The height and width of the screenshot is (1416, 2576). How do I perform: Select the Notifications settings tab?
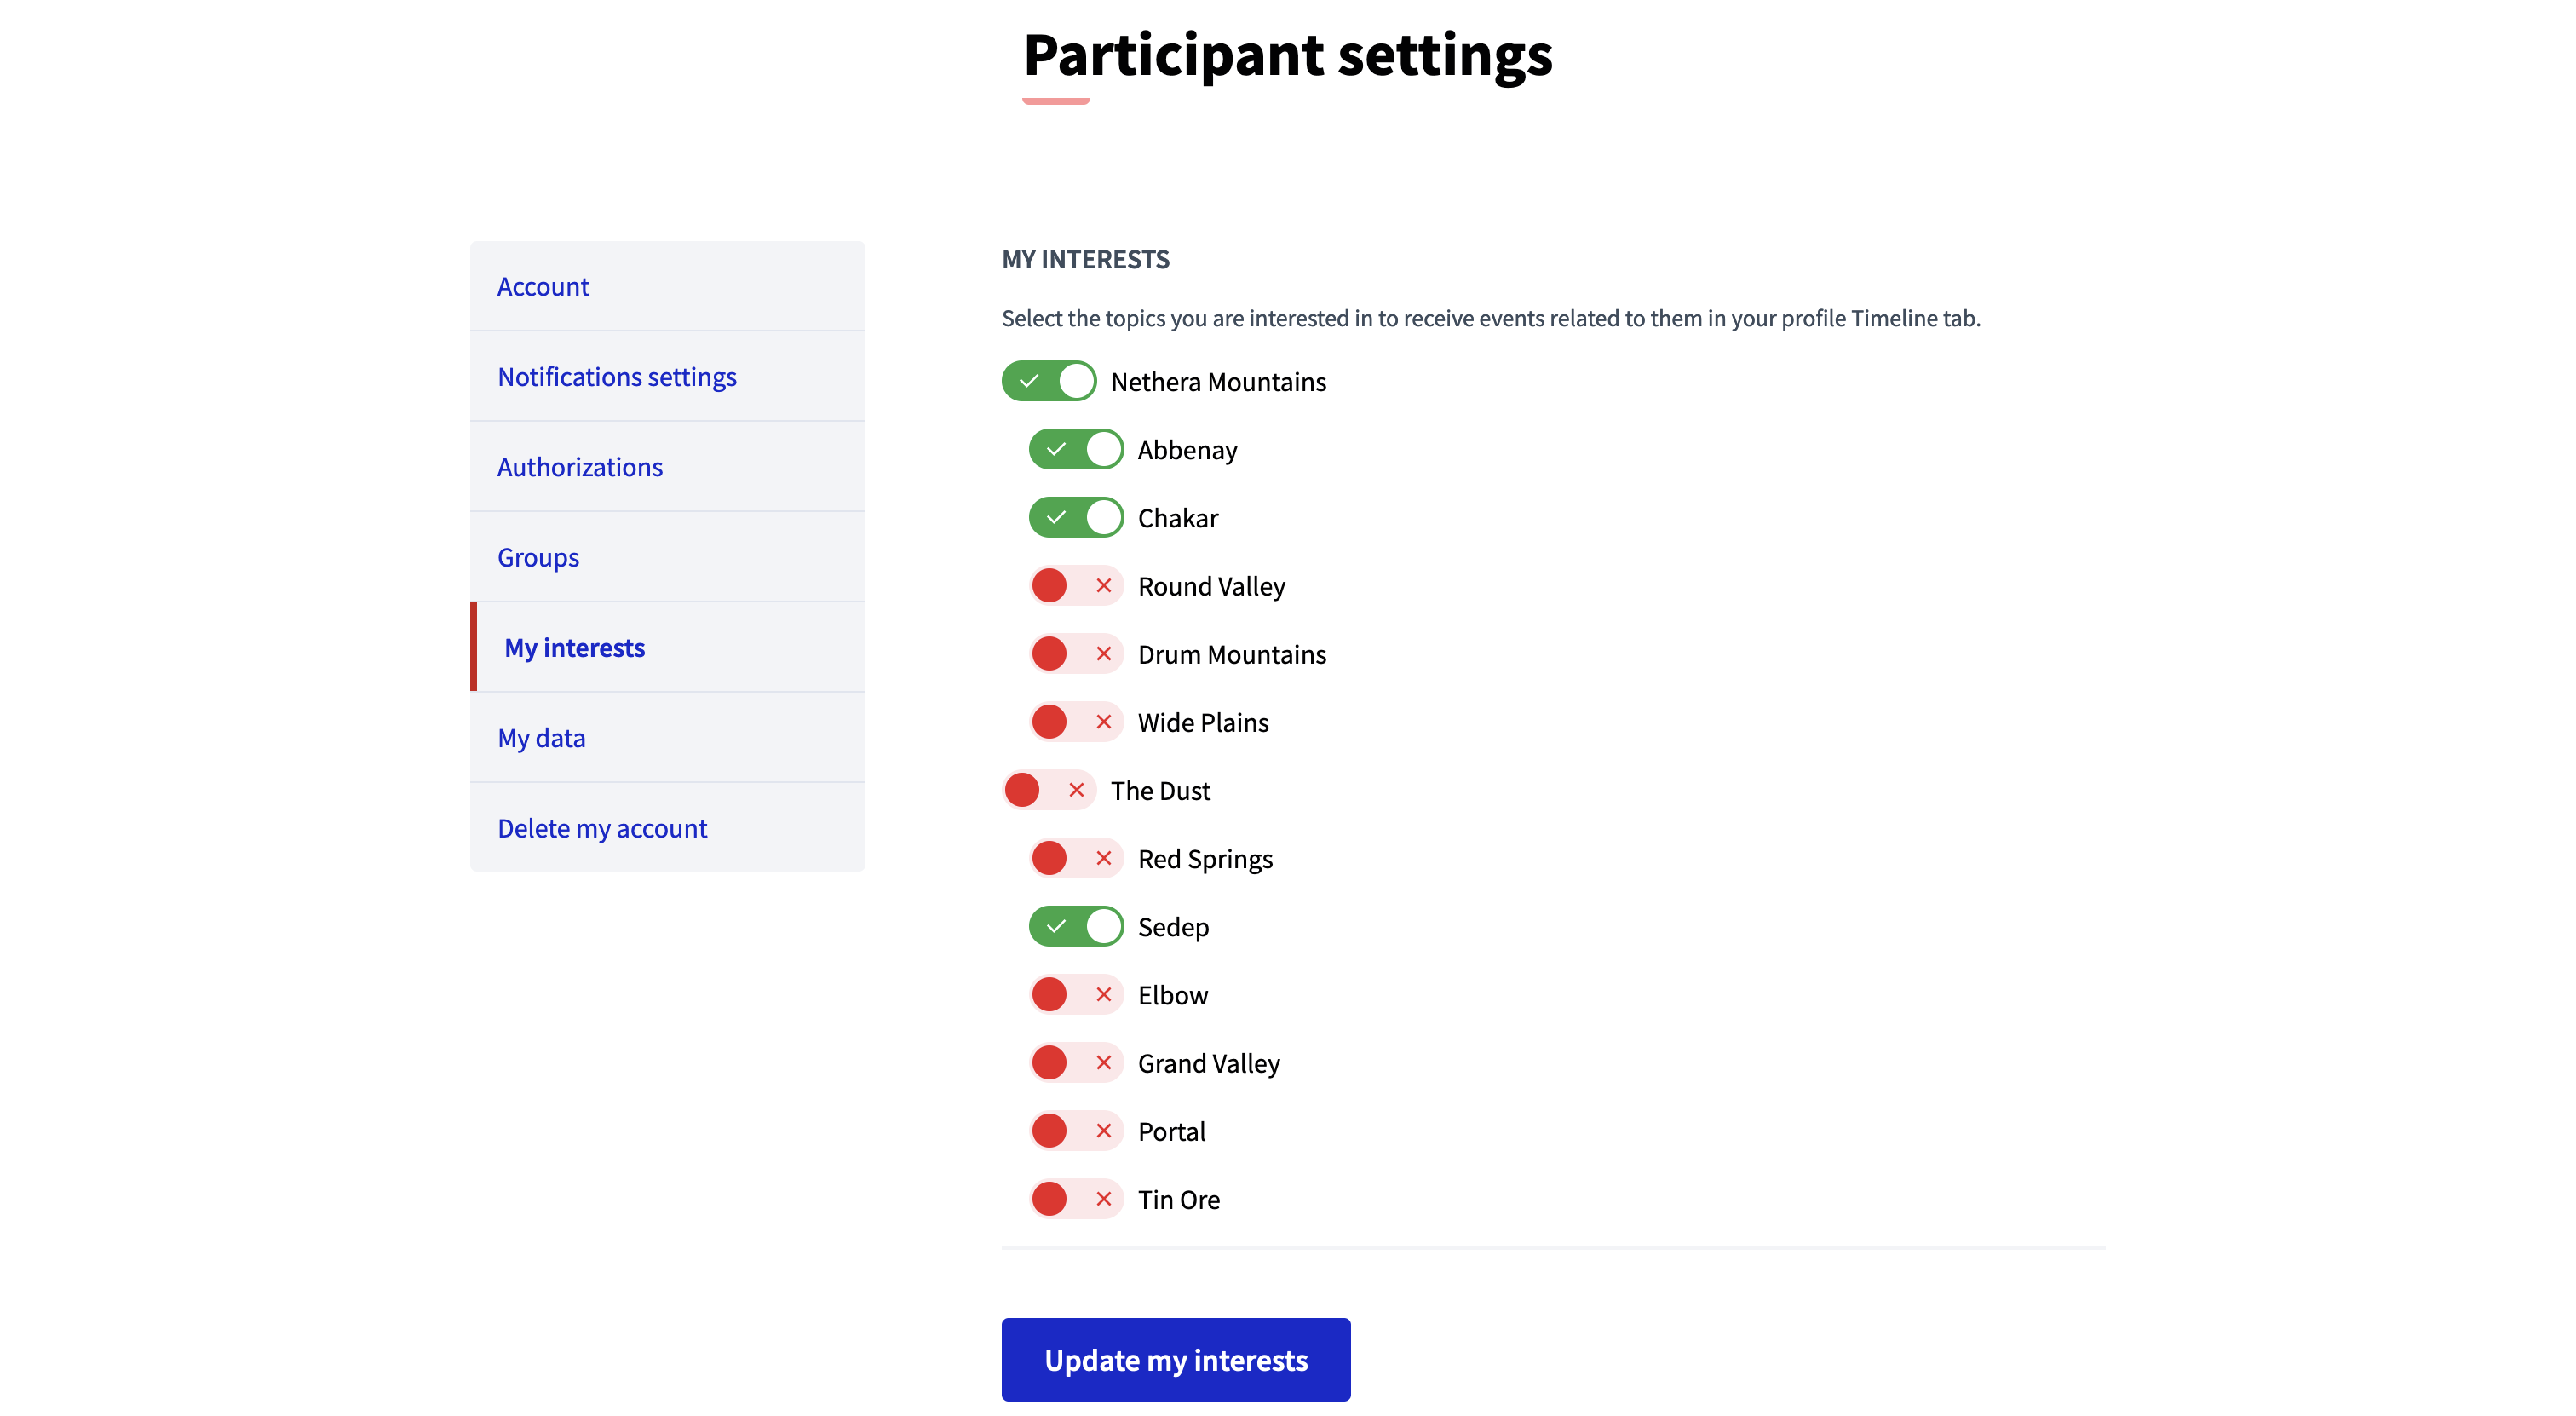pyautogui.click(x=617, y=375)
